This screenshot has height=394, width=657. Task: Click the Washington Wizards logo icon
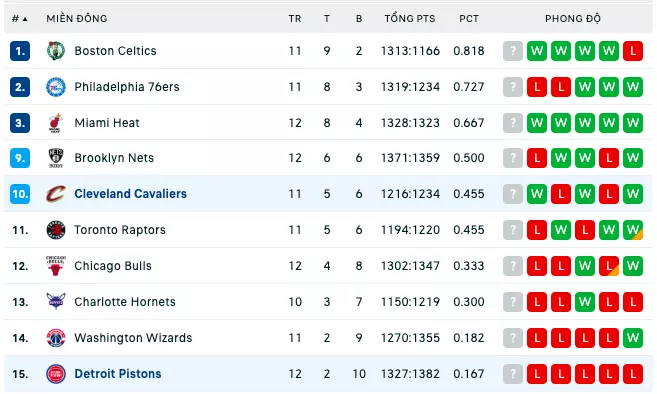56,338
